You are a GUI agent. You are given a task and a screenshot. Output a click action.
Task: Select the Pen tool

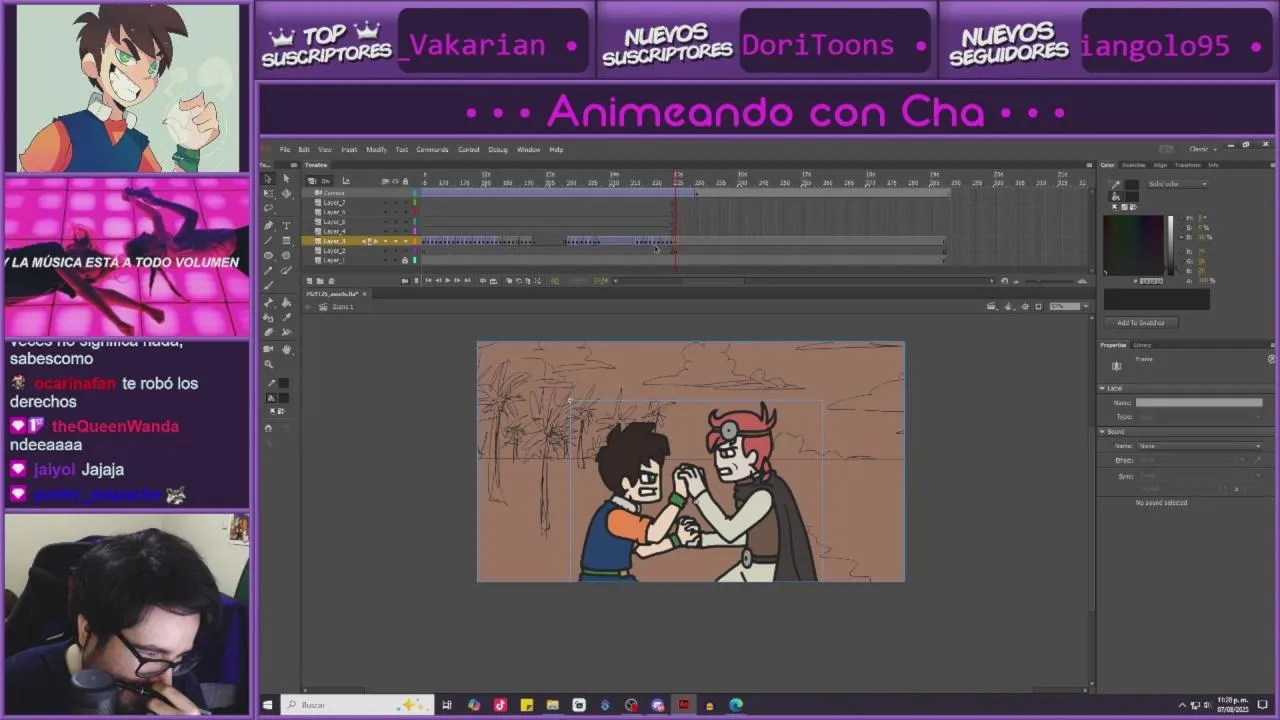point(268,225)
